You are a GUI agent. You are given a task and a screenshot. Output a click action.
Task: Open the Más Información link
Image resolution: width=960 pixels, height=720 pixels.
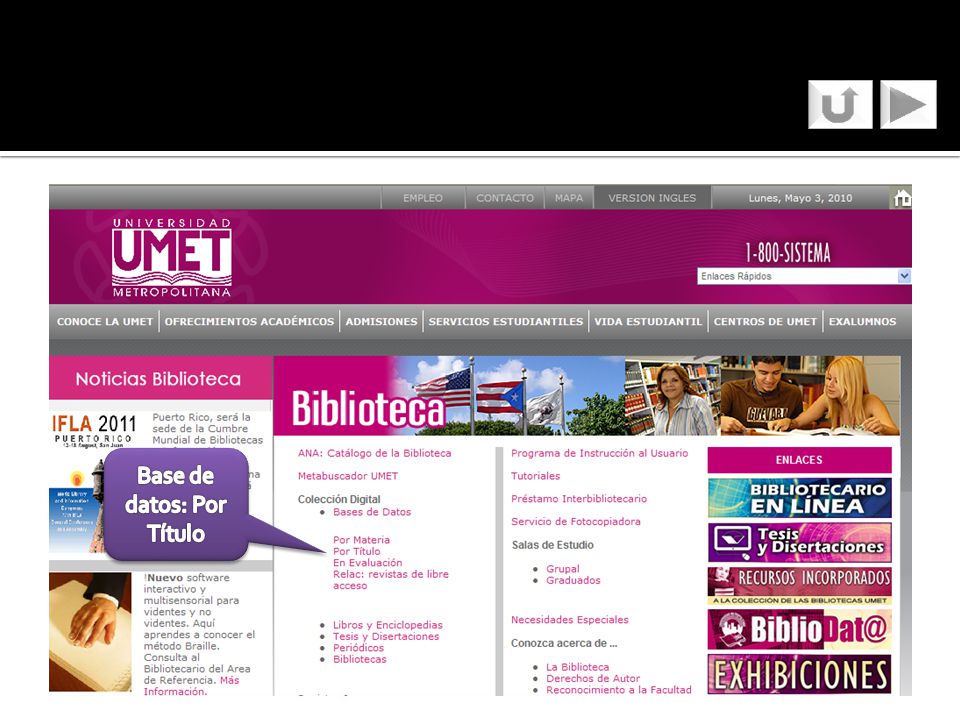click(x=191, y=686)
